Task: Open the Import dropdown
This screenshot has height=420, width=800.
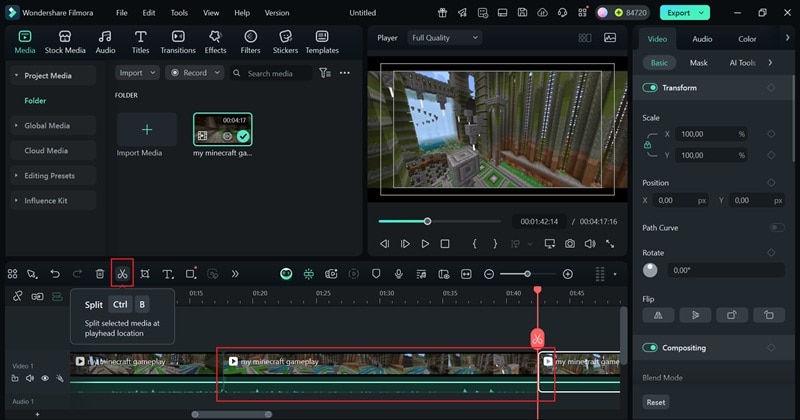Action: pos(137,73)
